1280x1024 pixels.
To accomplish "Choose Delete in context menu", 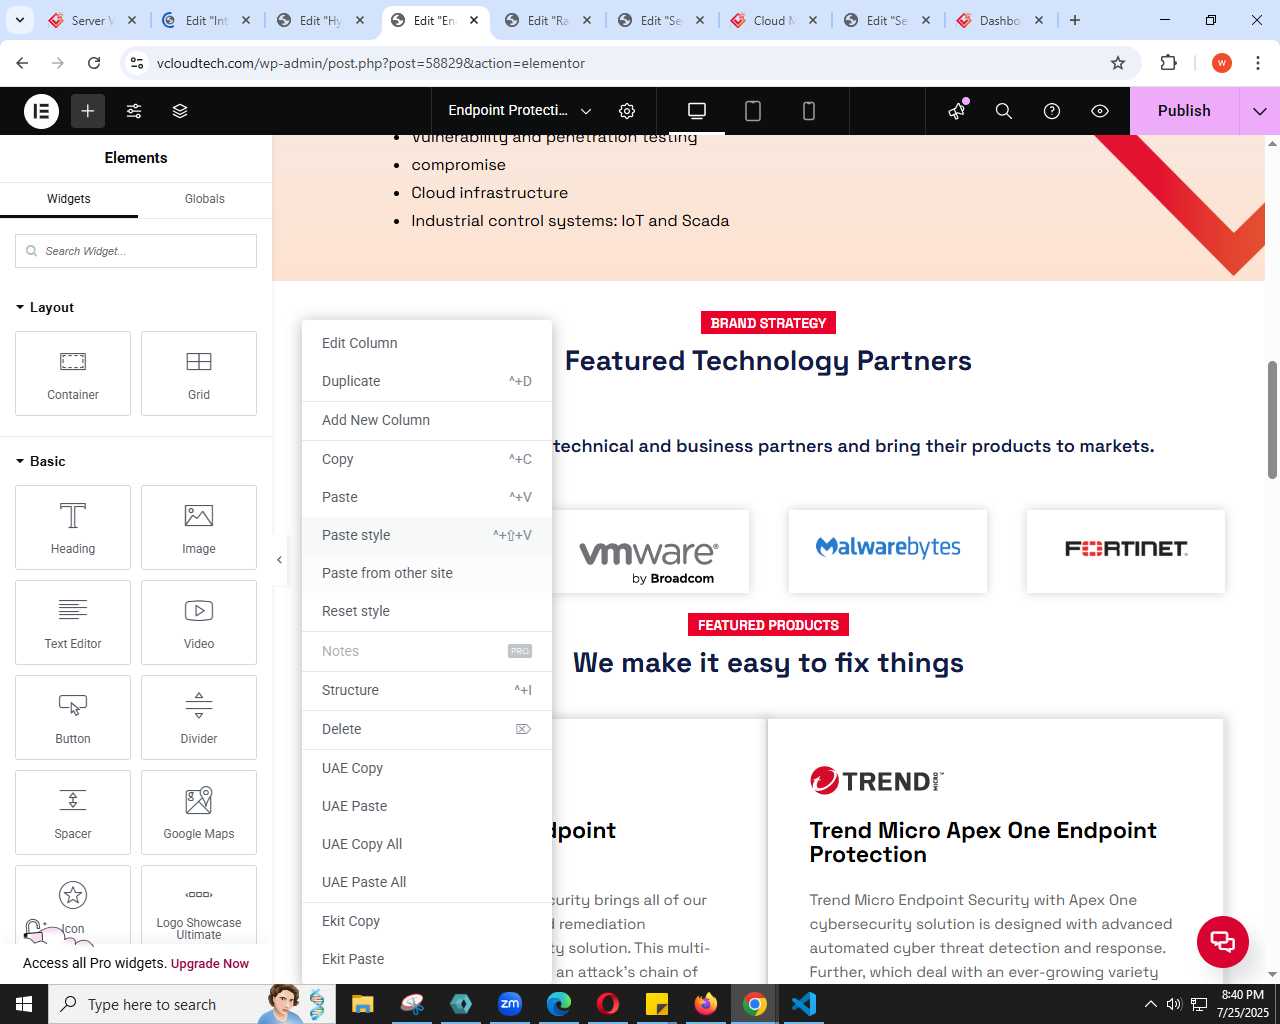I will coord(427,729).
